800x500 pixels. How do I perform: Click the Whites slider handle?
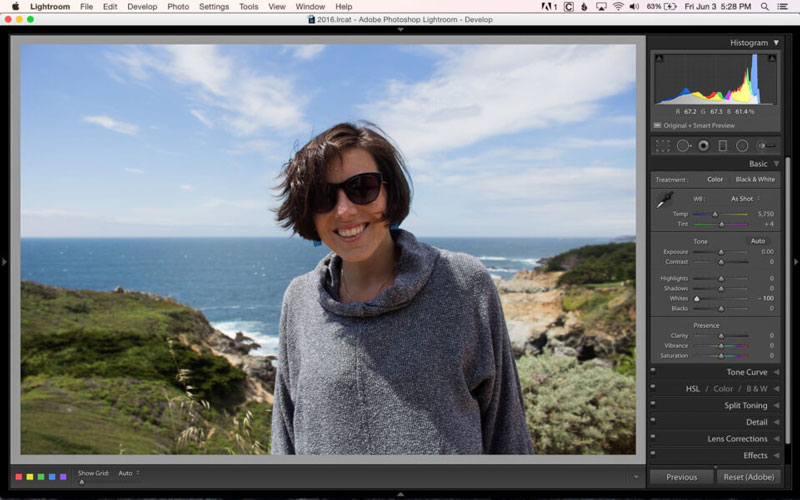pyautogui.click(x=697, y=298)
